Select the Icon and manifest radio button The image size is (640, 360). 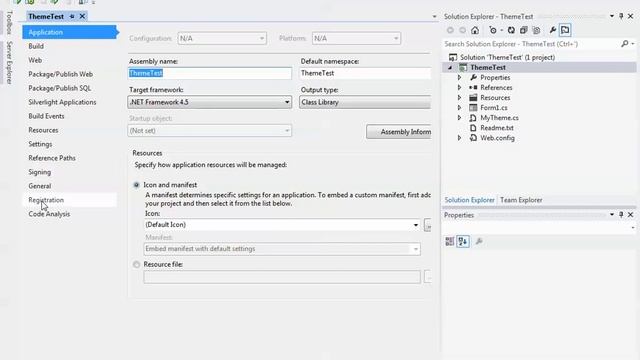point(136,185)
